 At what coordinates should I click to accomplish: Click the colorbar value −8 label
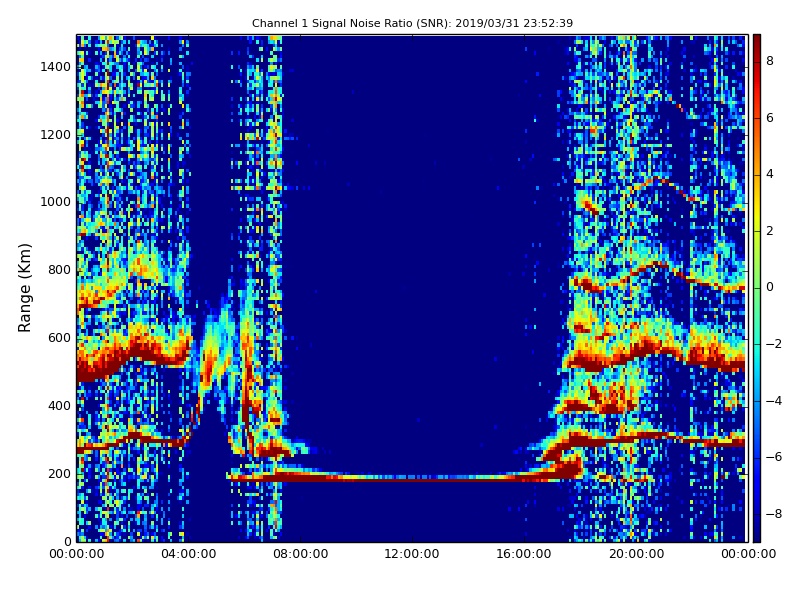pyautogui.click(x=774, y=514)
